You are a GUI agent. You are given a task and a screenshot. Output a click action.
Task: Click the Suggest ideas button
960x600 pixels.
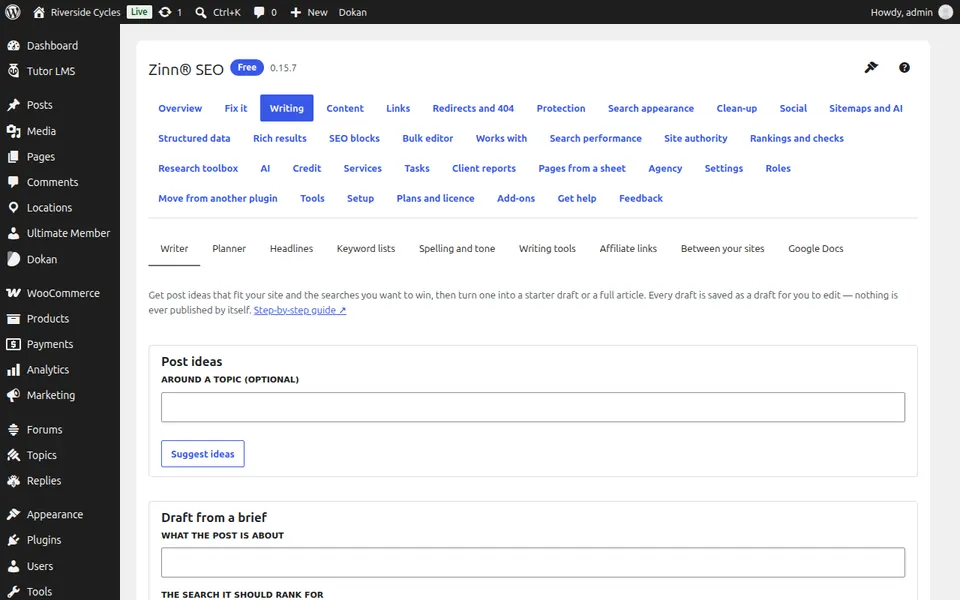click(x=203, y=454)
